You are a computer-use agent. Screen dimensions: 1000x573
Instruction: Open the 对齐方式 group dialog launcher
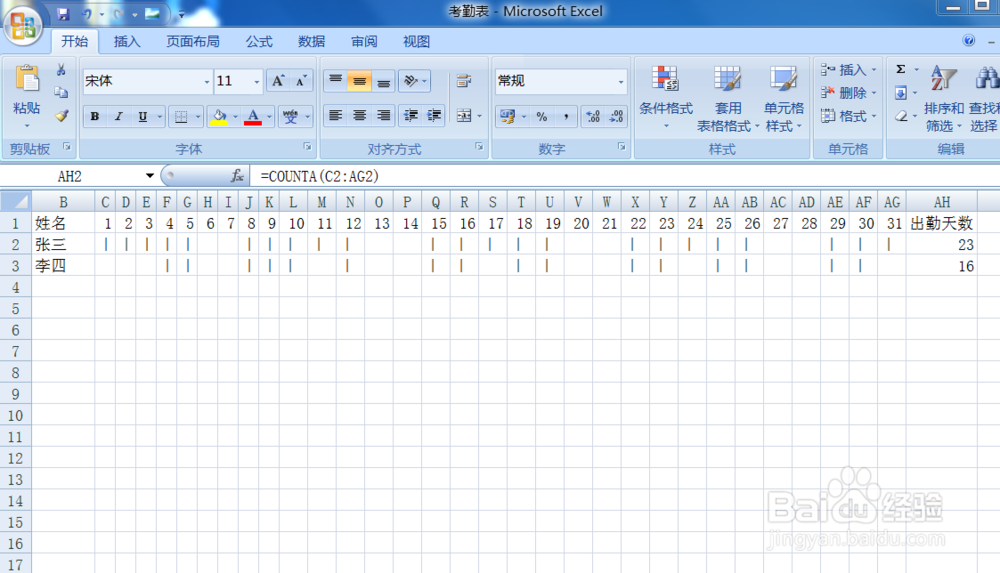tap(479, 147)
